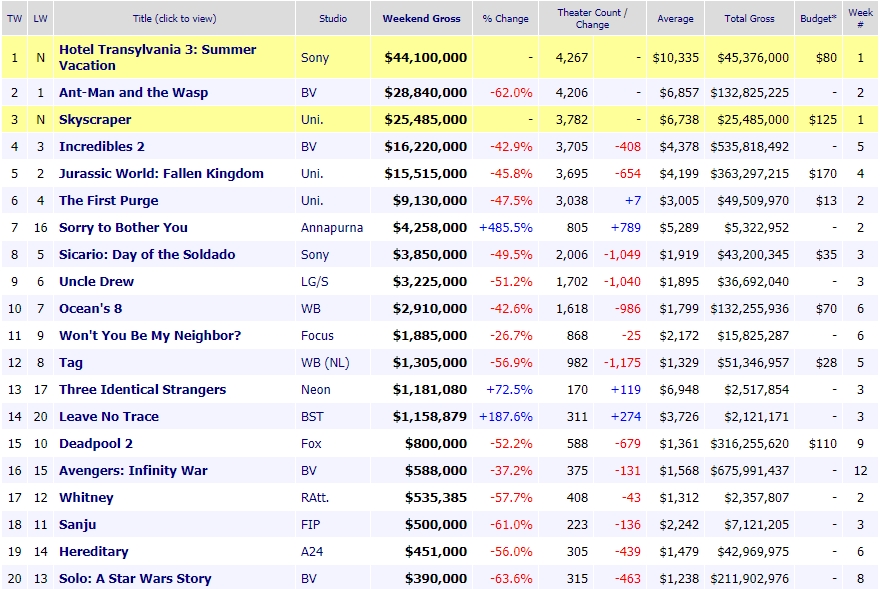Click the +72.5% change value
This screenshot has width=880, height=589.
[x=510, y=390]
